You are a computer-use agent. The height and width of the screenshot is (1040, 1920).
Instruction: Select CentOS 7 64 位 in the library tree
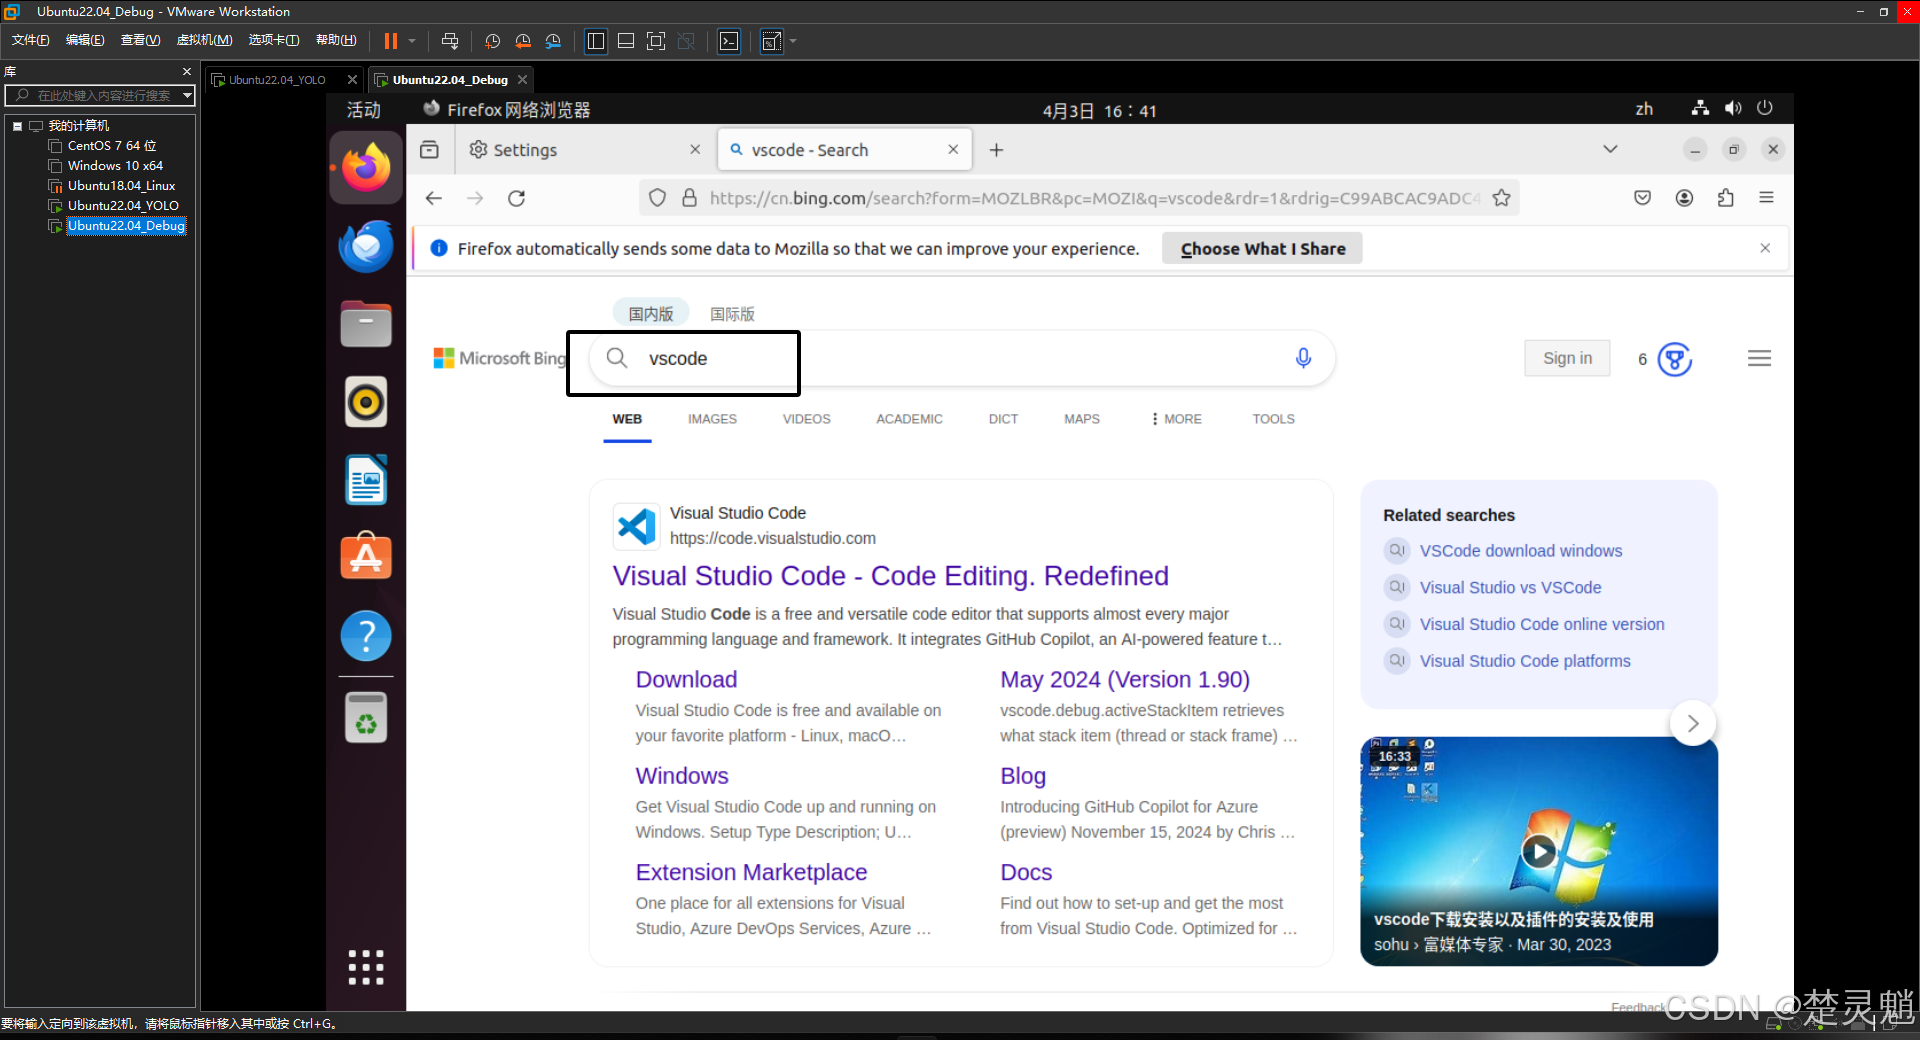[112, 146]
